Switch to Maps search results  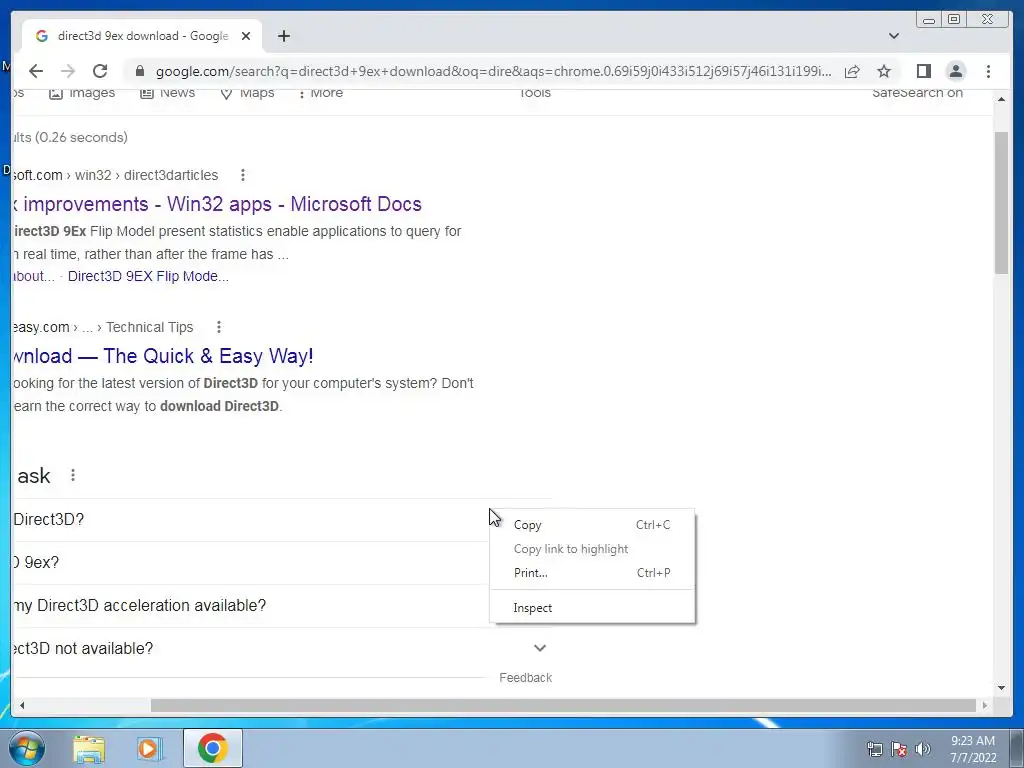click(248, 93)
